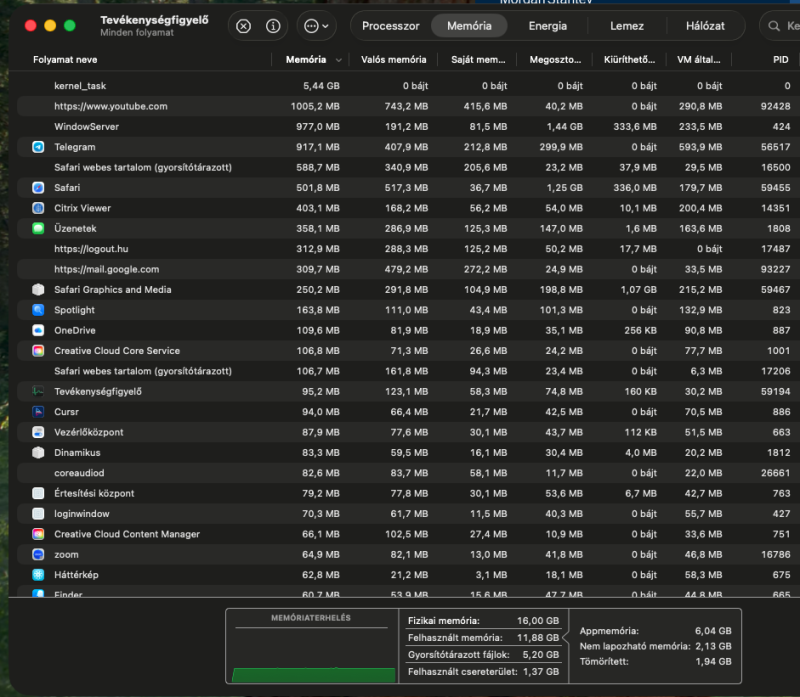Sort by Megoszto... column header

(555, 60)
